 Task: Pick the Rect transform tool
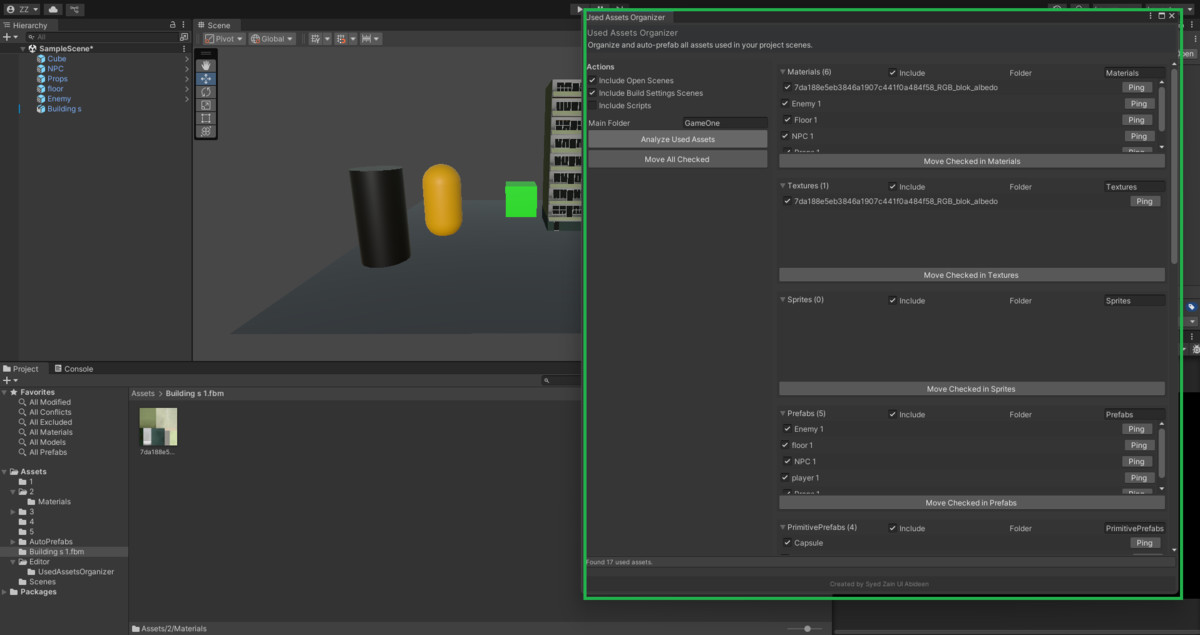coord(205,118)
